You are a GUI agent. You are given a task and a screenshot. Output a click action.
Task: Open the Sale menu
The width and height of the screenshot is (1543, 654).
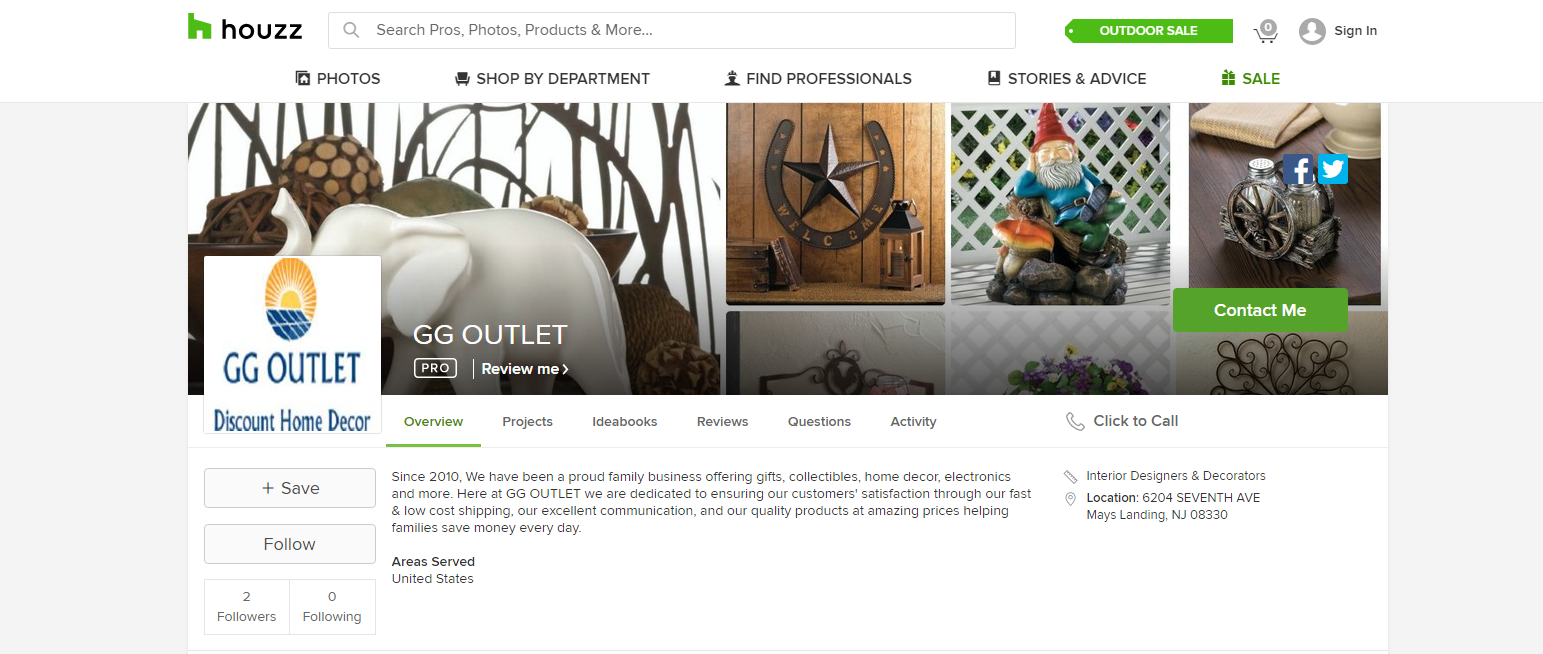tap(1250, 78)
